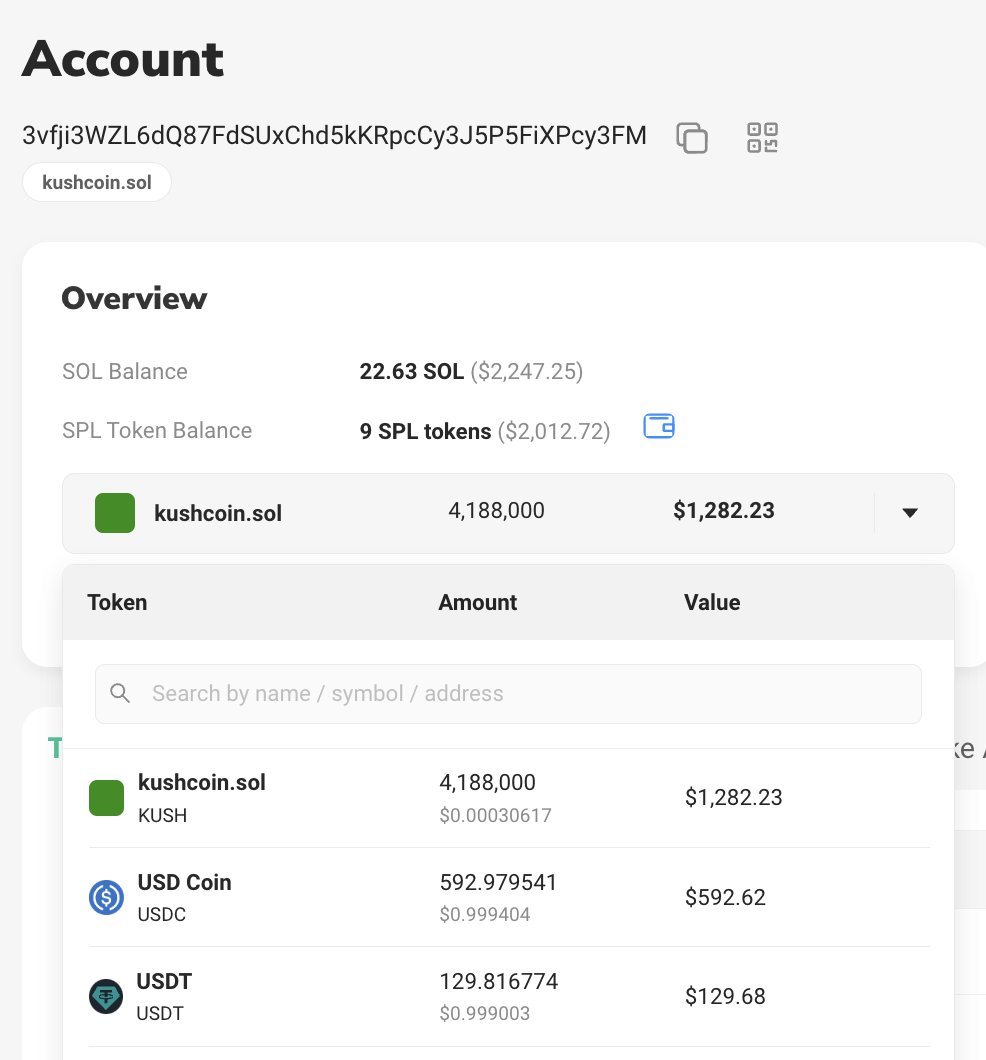Click the SOL Balance label
This screenshot has width=986, height=1060.
pos(125,371)
